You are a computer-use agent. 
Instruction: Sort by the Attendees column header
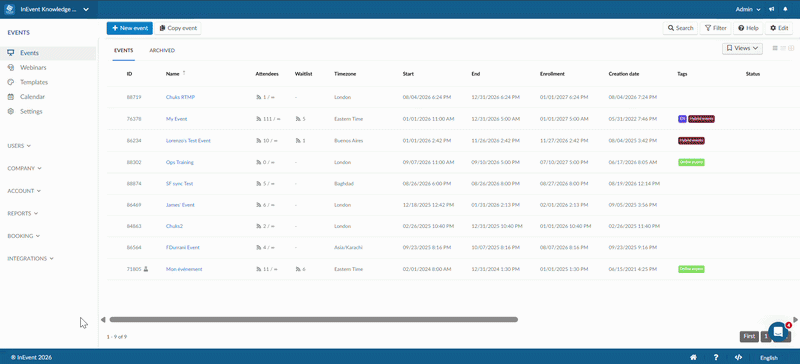coord(267,74)
